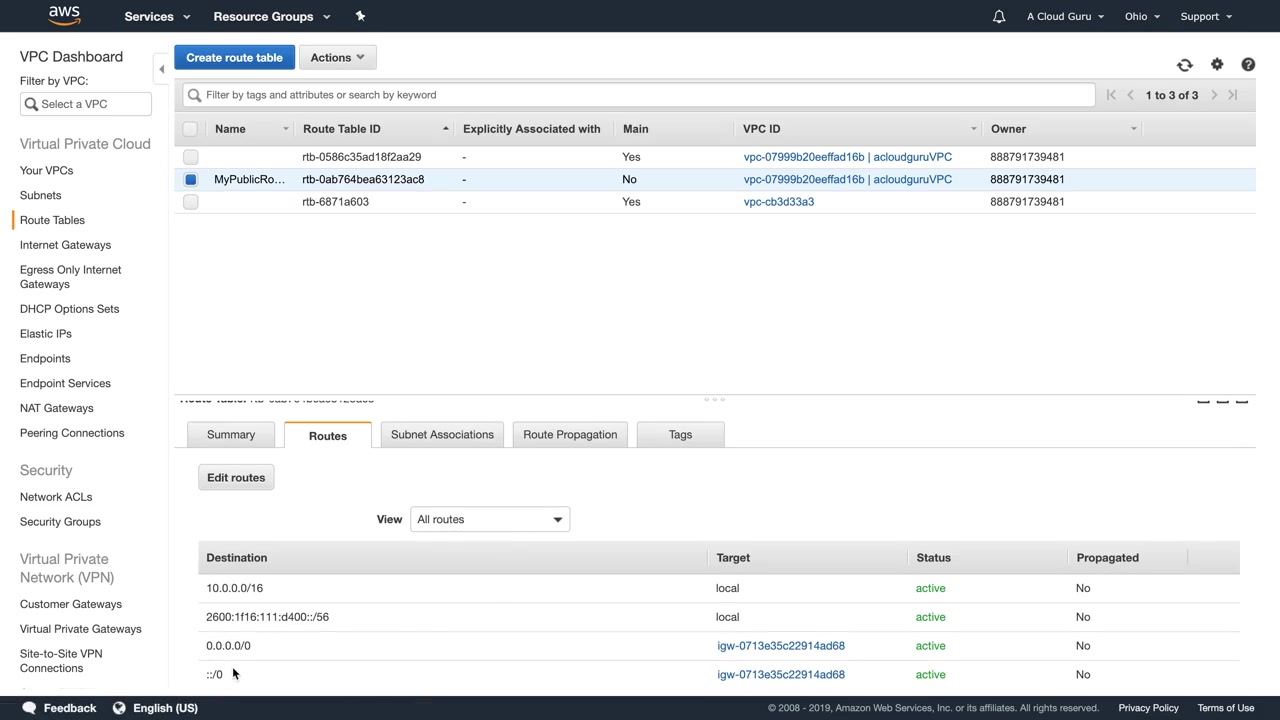The width and height of the screenshot is (1280, 720).
Task: Click the Create route table button
Action: pos(234,58)
